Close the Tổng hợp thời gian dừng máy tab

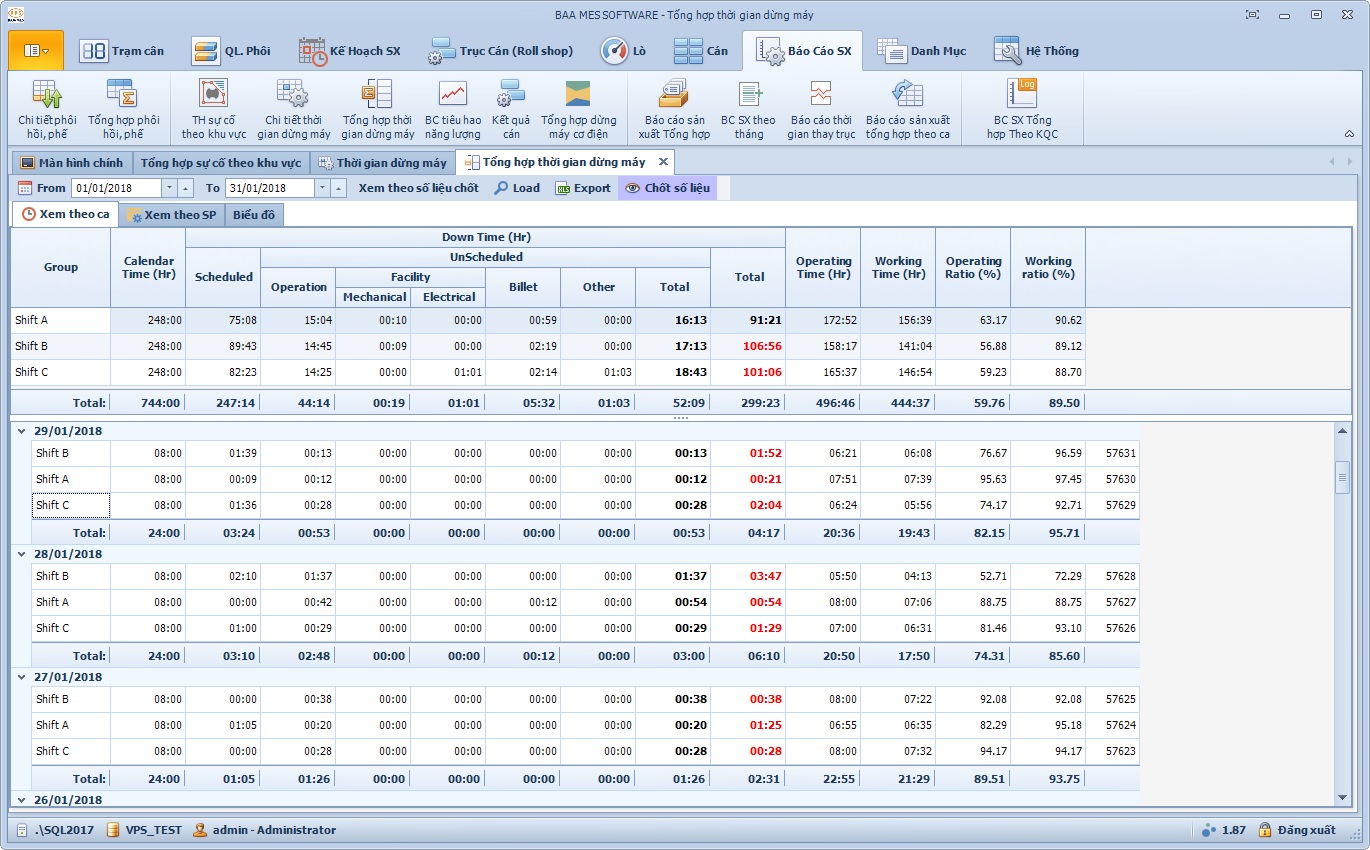[x=663, y=162]
